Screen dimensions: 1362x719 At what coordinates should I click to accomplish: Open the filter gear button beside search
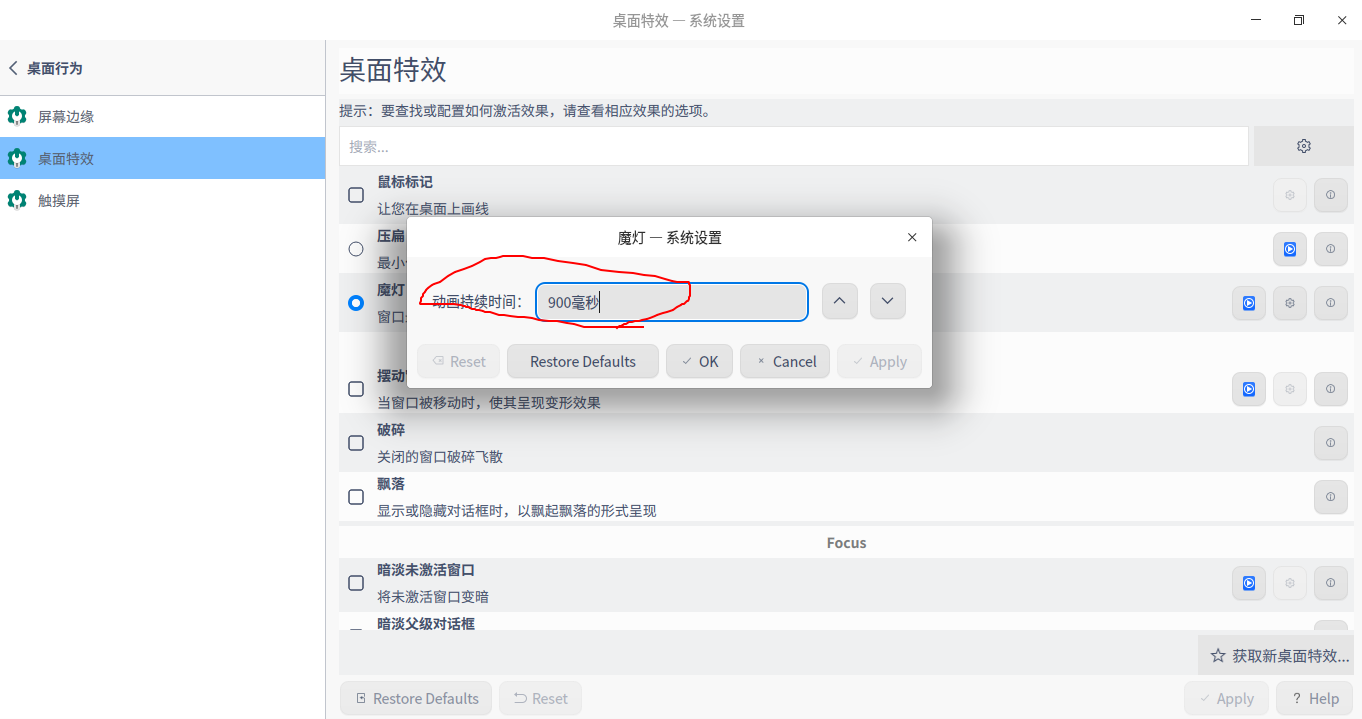(1303, 146)
